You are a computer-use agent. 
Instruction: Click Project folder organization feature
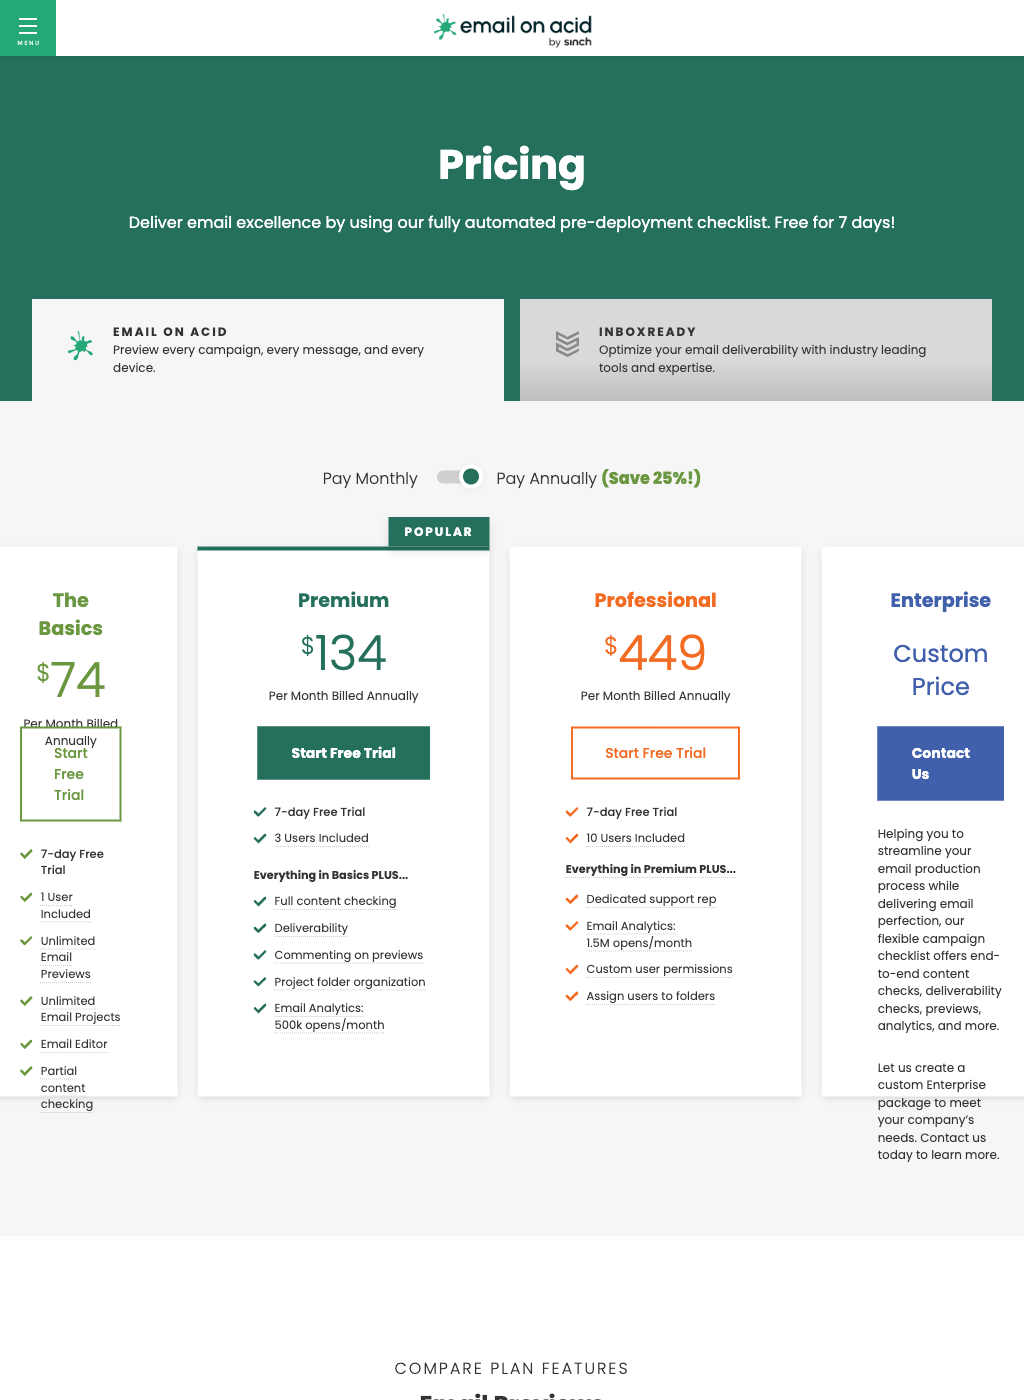point(350,982)
